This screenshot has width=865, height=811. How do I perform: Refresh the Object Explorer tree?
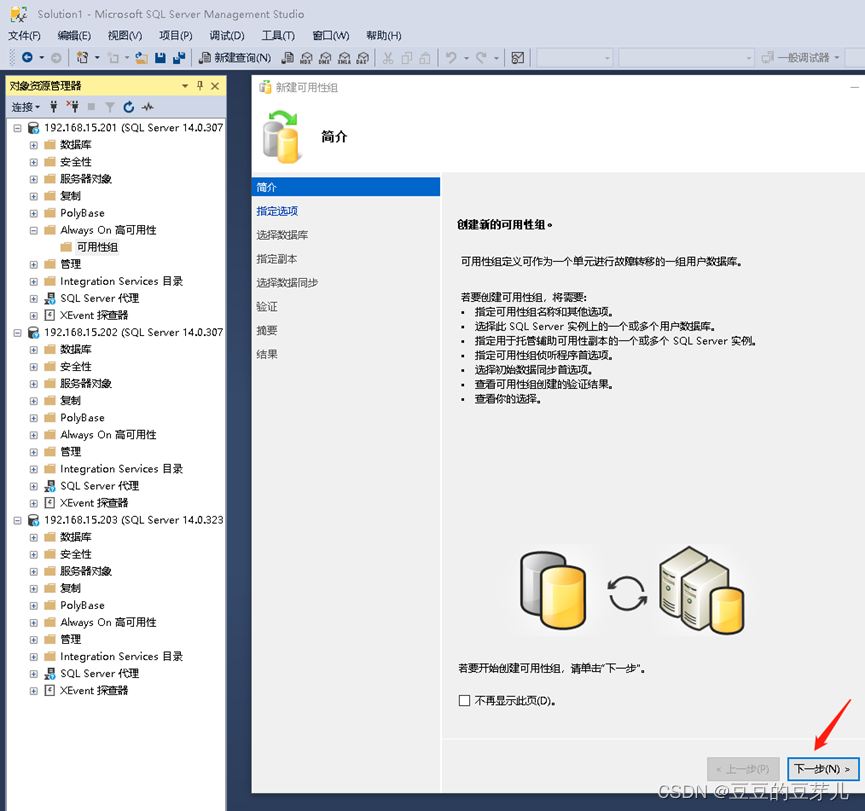[129, 106]
